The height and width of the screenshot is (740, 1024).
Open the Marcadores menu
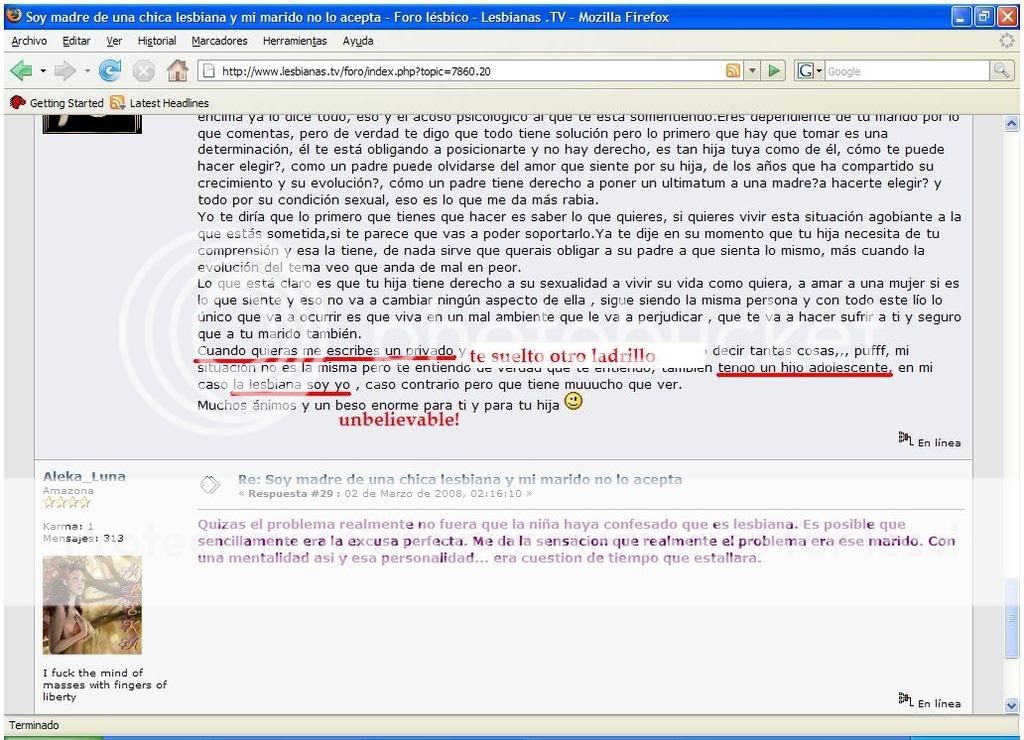point(219,41)
